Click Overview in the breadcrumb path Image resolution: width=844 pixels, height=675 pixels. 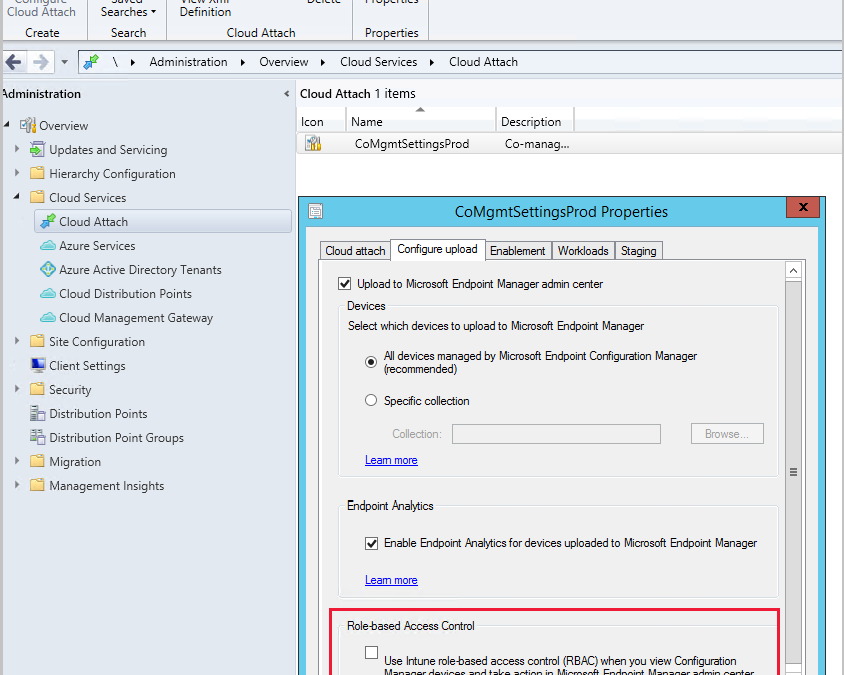[284, 62]
